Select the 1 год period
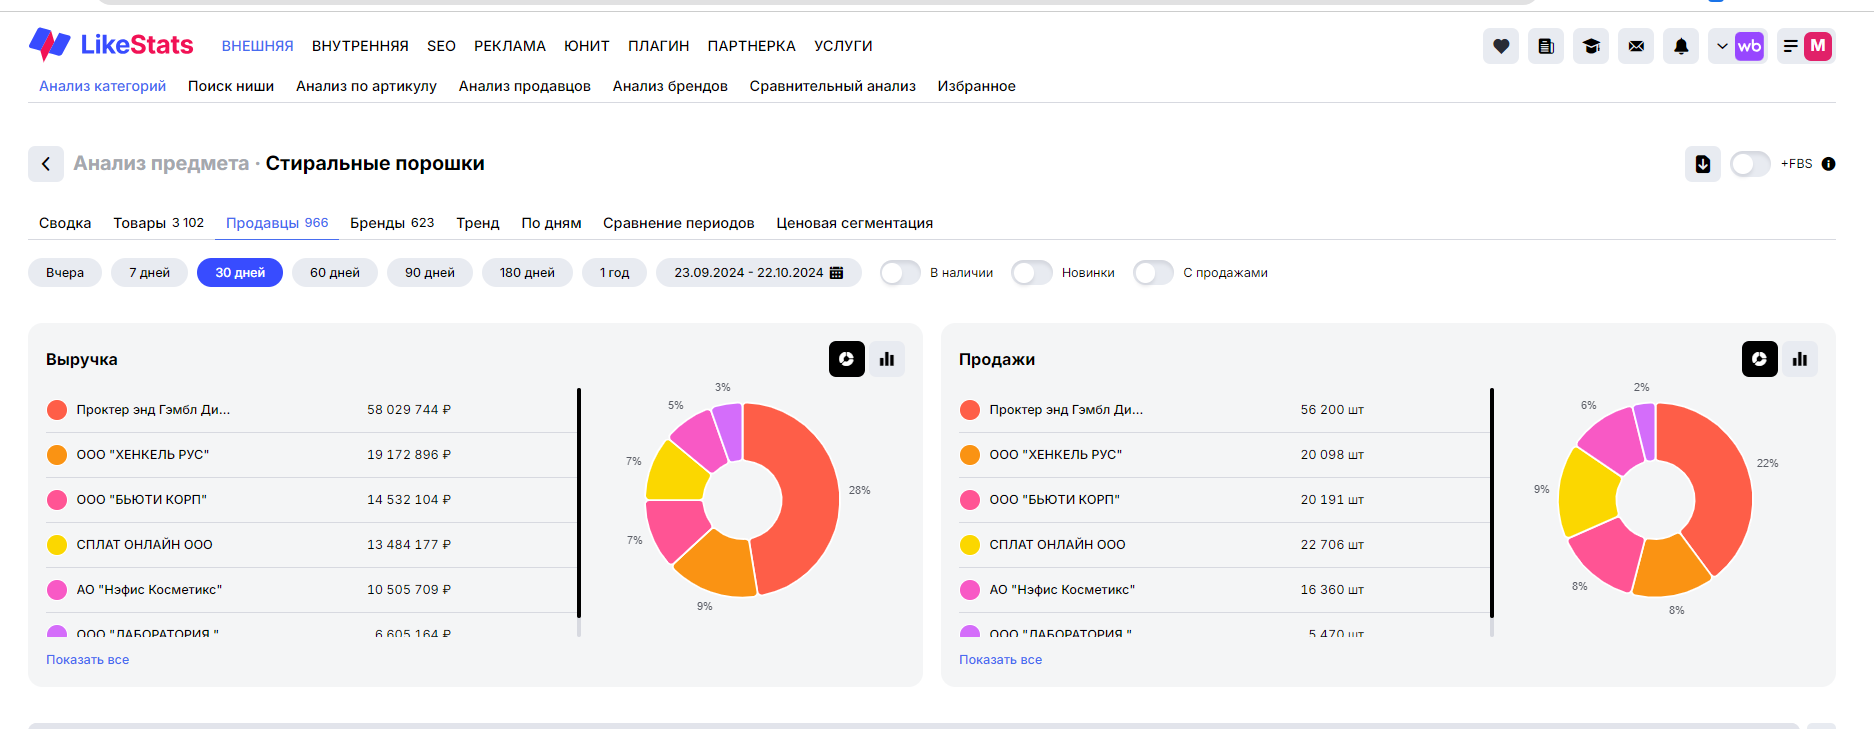Image resolution: width=1874 pixels, height=729 pixels. tap(615, 272)
